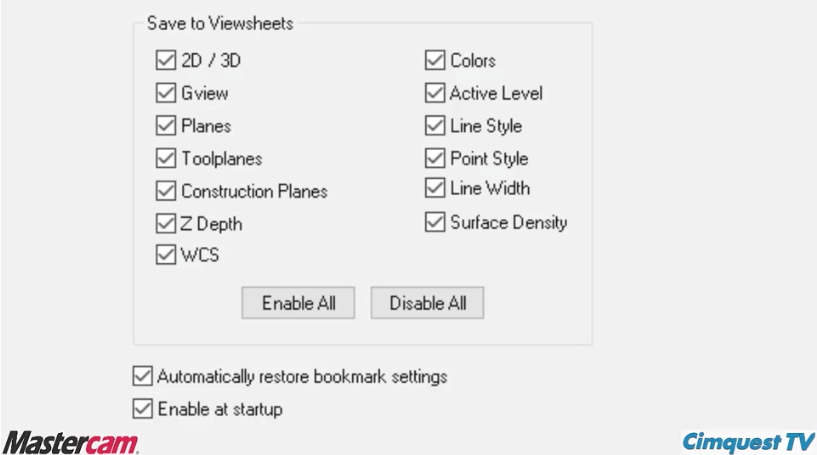Uncheck Enable at startup option

coord(142,409)
